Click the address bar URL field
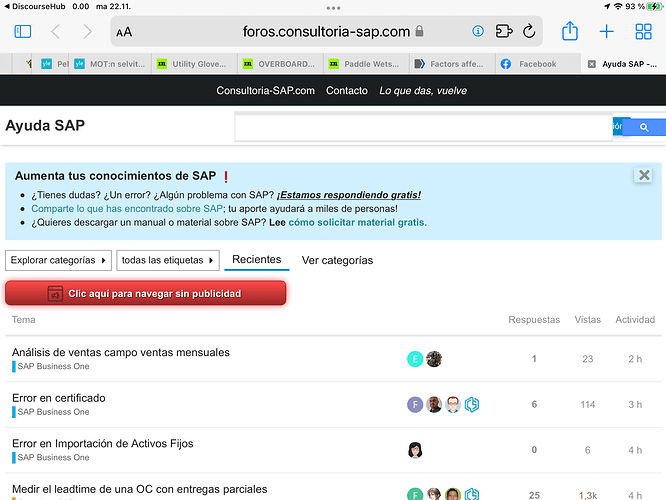 click(x=326, y=31)
